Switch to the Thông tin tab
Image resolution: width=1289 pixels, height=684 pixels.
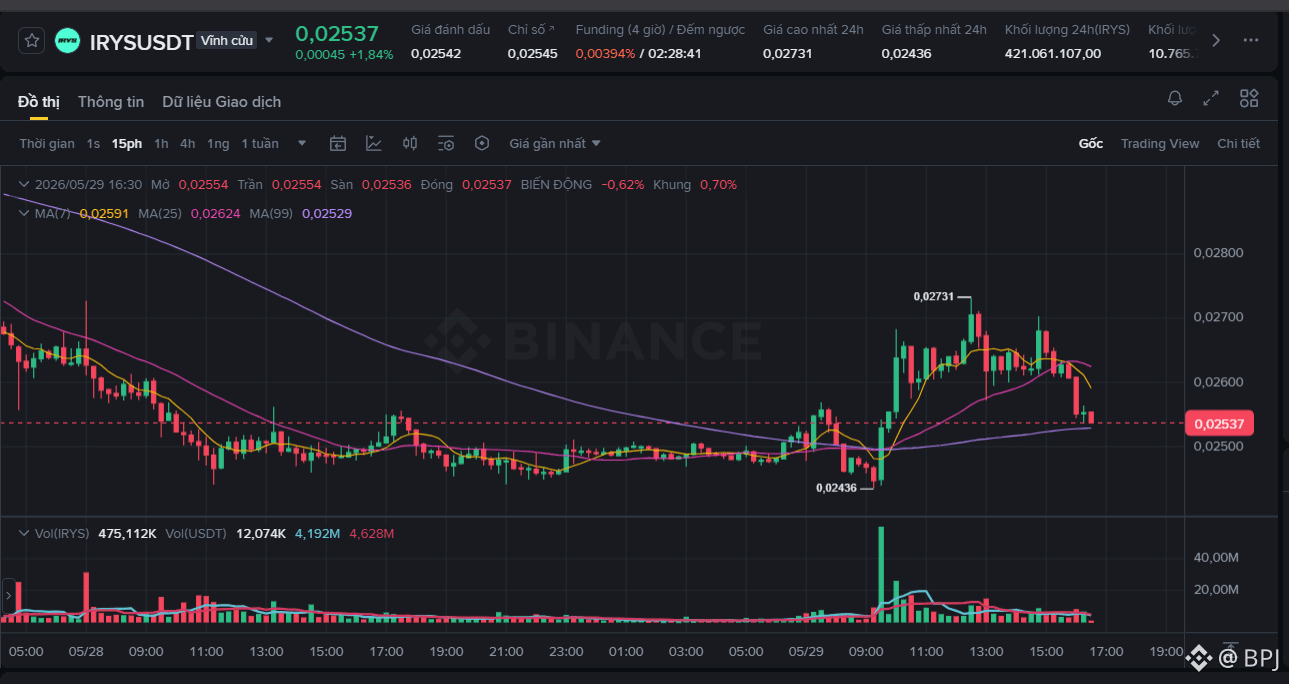pos(111,101)
